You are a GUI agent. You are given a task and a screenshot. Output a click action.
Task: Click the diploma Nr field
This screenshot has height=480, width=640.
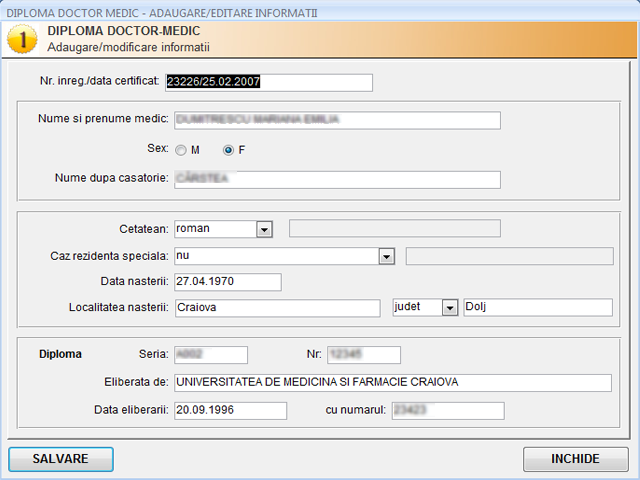pyautogui.click(x=363, y=354)
